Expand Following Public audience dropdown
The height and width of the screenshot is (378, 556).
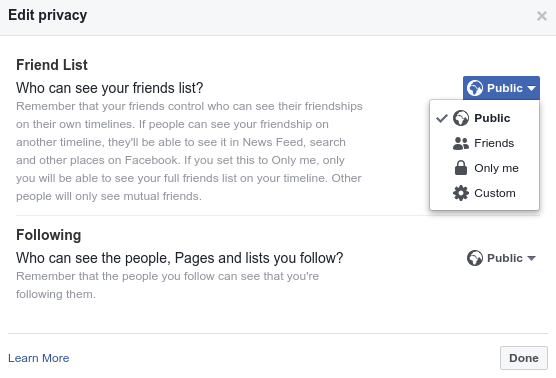501,258
